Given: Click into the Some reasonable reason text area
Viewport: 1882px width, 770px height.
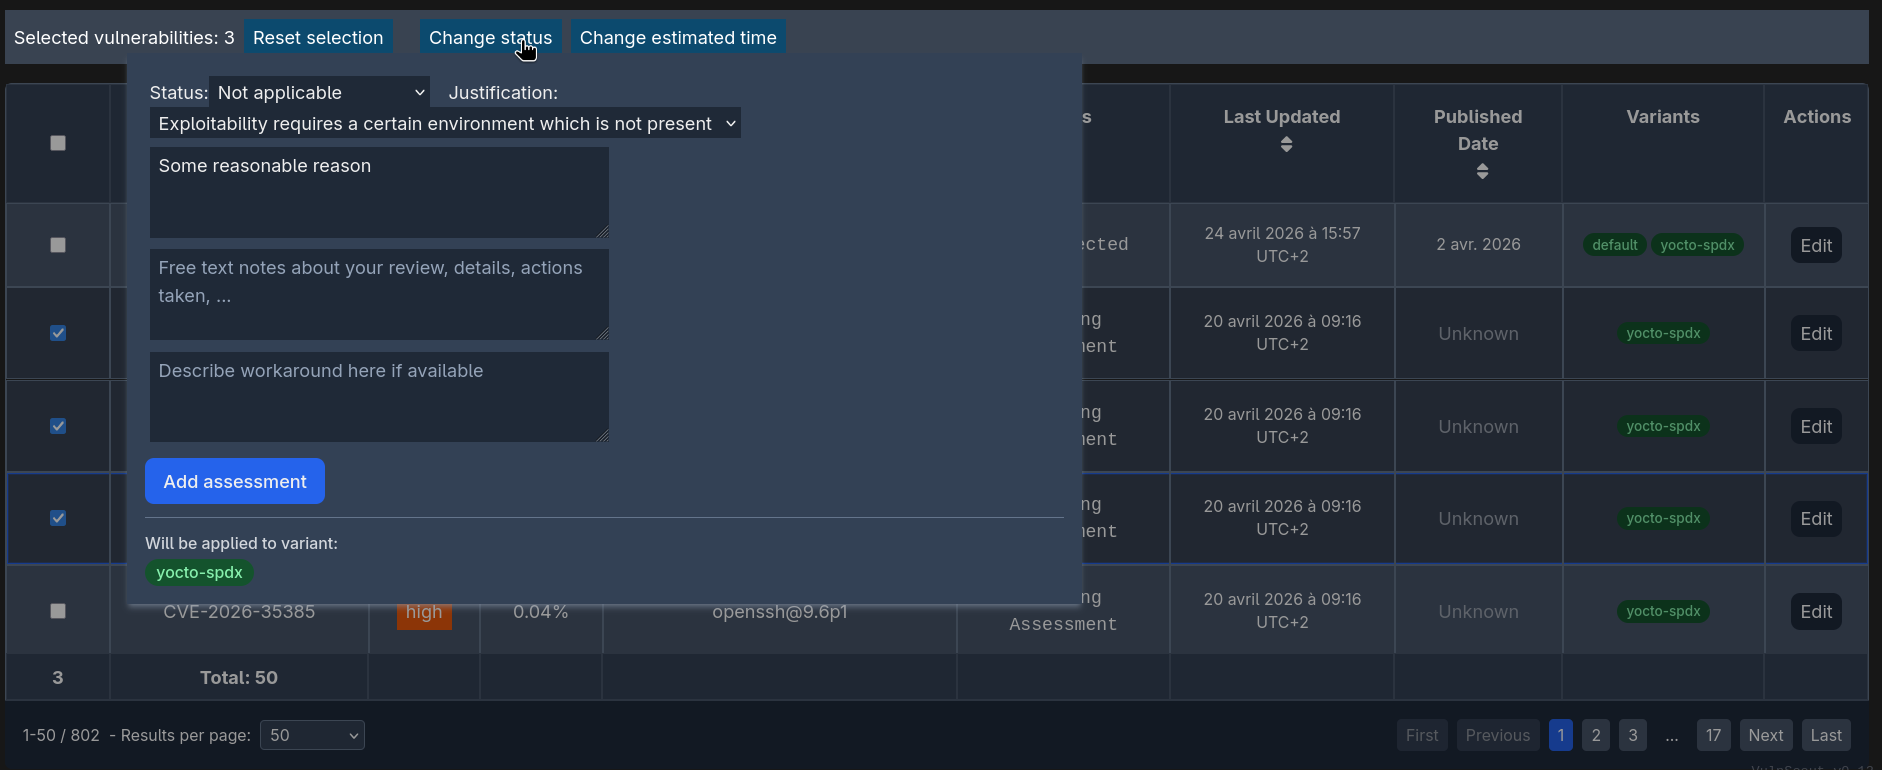Looking at the screenshot, I should 379,192.
